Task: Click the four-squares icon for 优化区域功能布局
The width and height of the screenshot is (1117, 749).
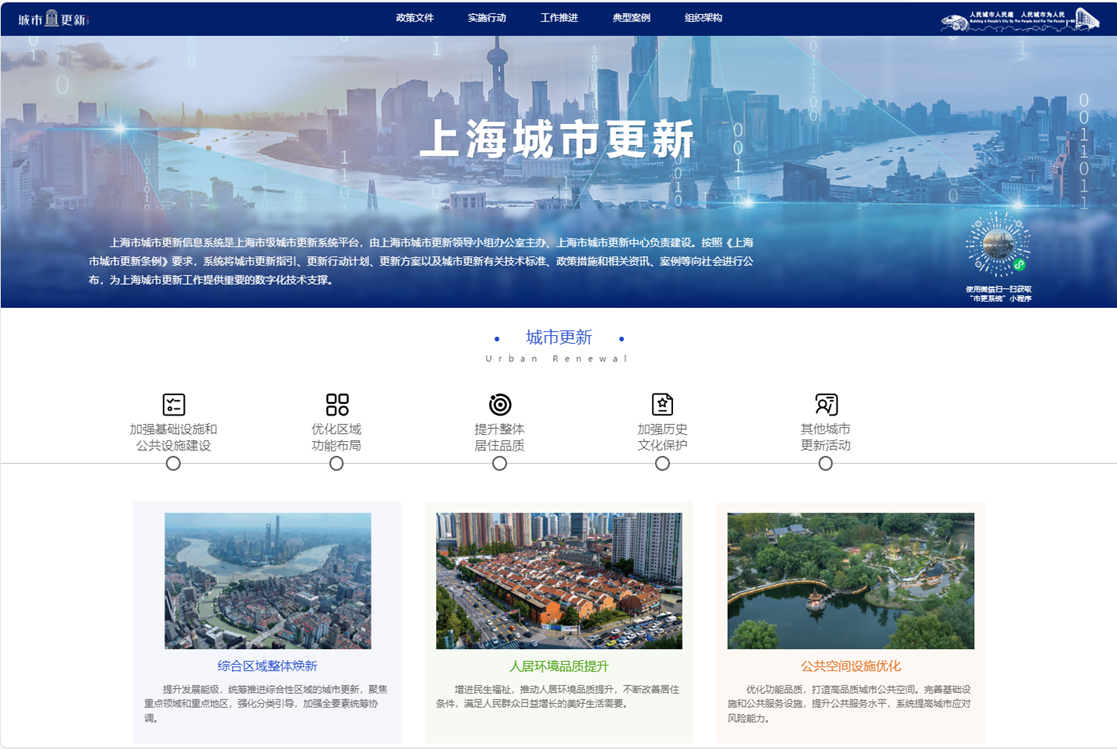Action: (337, 404)
